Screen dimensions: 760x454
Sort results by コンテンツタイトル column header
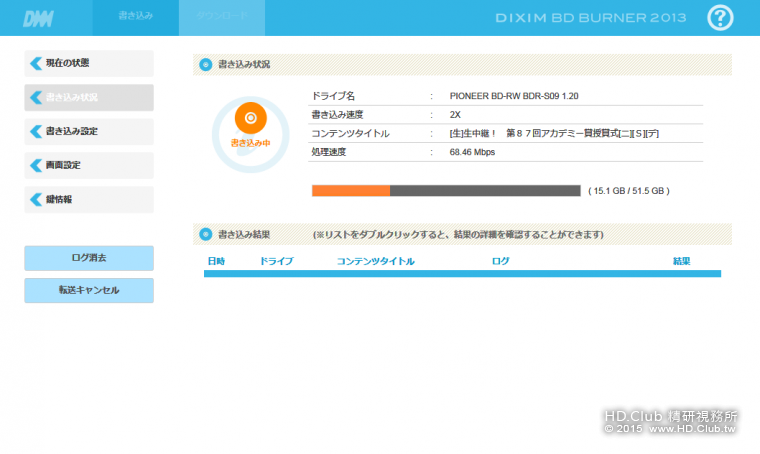point(376,261)
